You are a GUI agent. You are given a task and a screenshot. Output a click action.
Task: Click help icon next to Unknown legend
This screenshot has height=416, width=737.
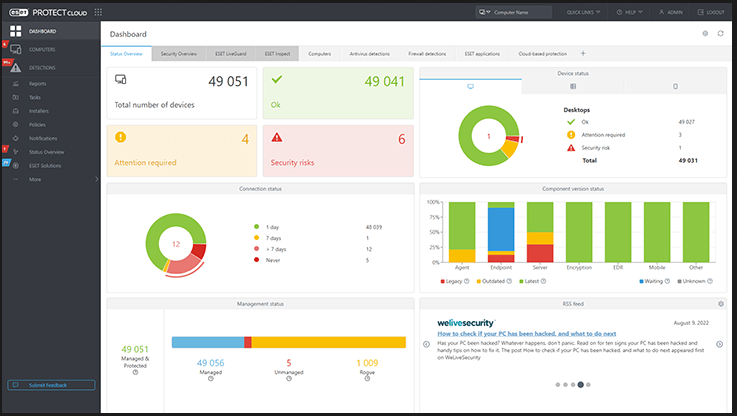710,281
